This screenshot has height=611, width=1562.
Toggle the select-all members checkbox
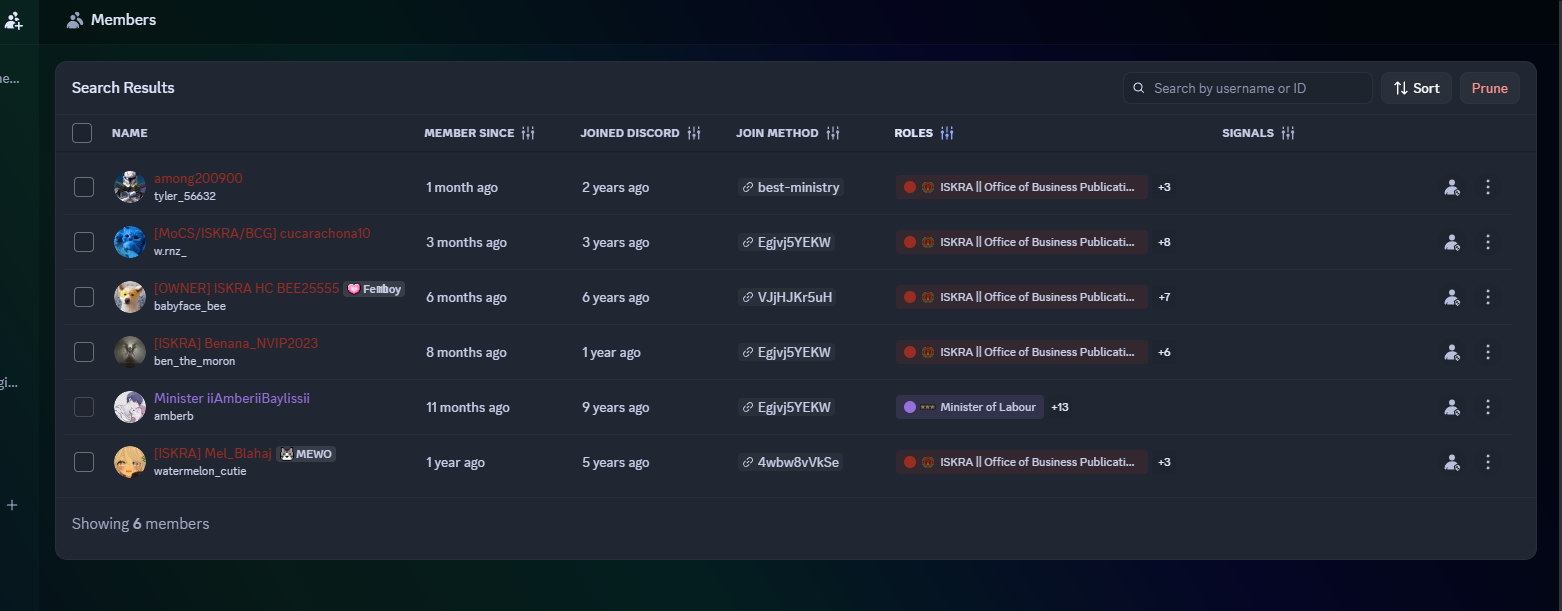click(x=82, y=133)
